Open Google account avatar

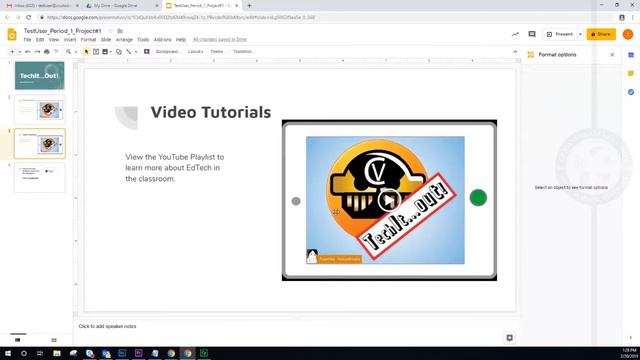[x=628, y=34]
